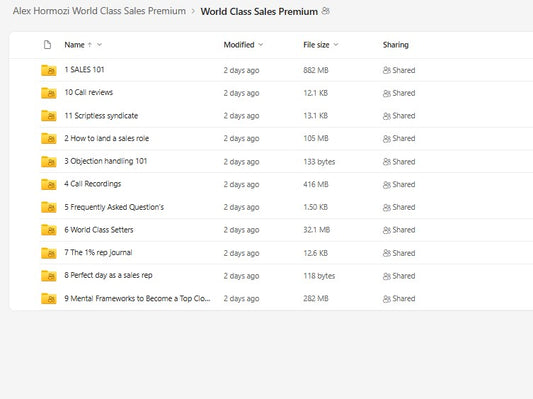Click the 3 Objection handling 101 folder icon
Viewport: 533px width, 399px height.
[49, 161]
